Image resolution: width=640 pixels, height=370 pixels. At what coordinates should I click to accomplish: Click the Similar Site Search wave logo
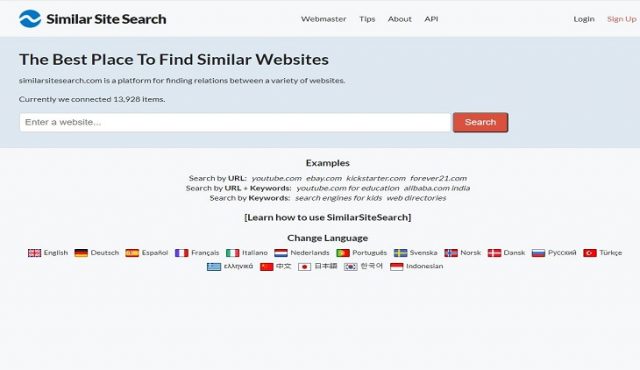click(x=30, y=19)
